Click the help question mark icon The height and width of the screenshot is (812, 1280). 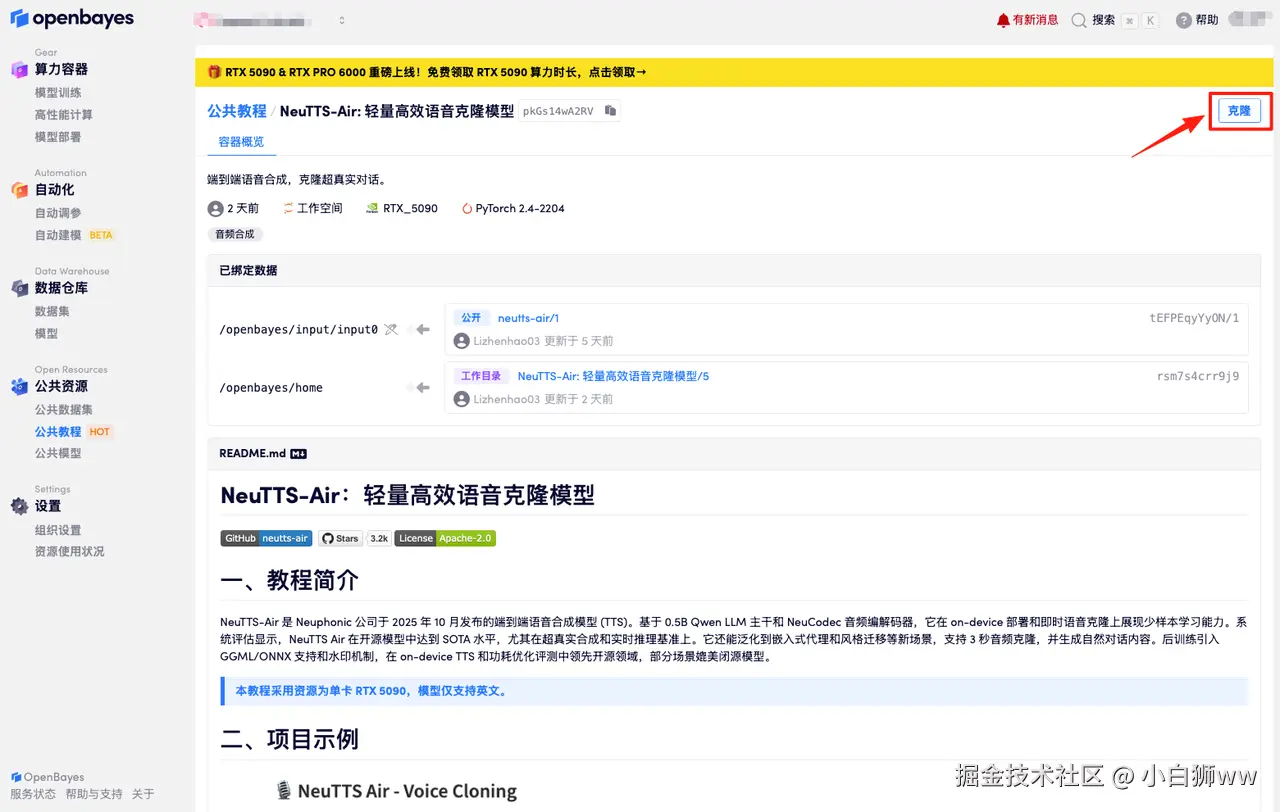click(1184, 20)
